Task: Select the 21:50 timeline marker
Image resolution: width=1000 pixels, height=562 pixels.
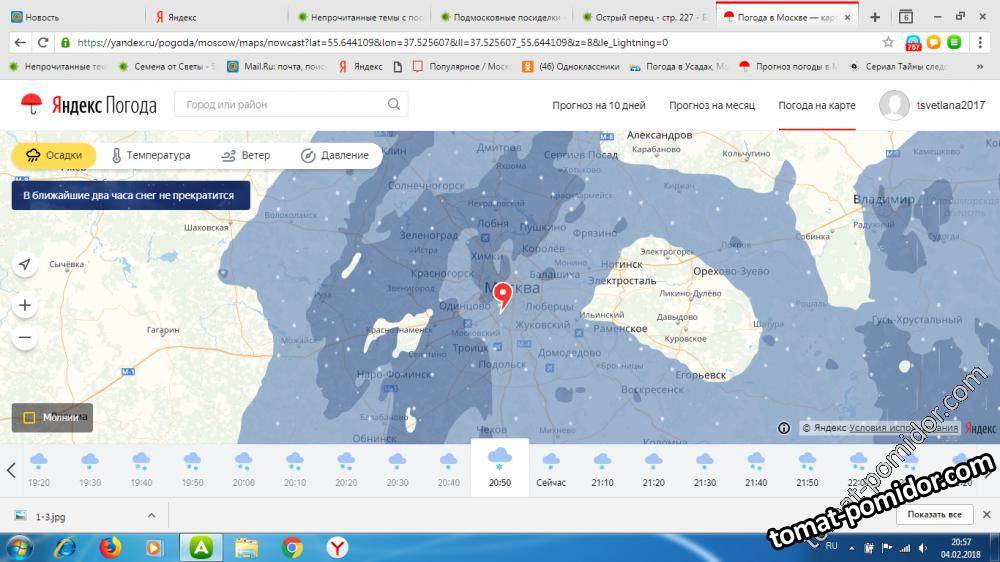Action: (807, 470)
